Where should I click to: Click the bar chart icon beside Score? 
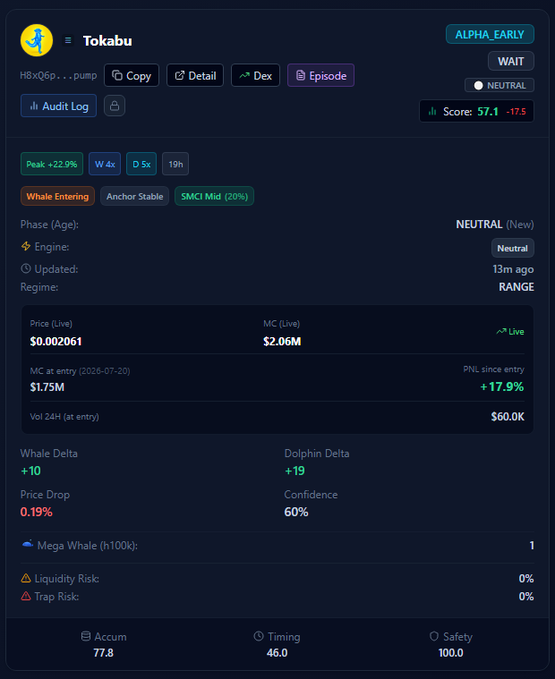[432, 111]
